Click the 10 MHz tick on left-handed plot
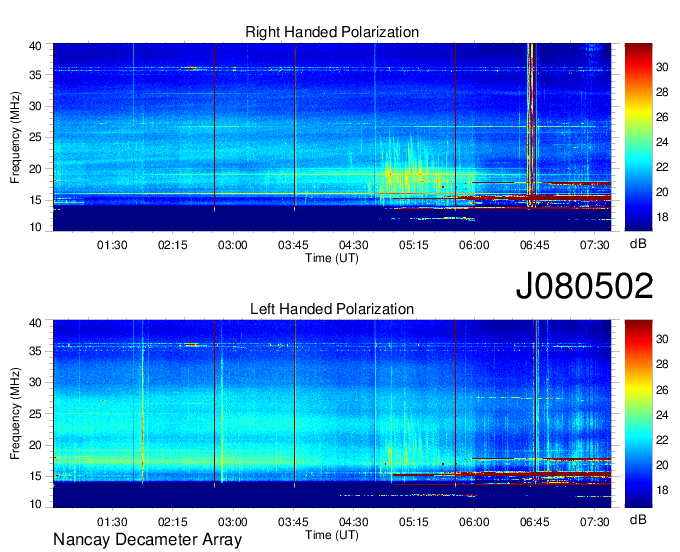The image size is (680, 552). tap(36, 504)
